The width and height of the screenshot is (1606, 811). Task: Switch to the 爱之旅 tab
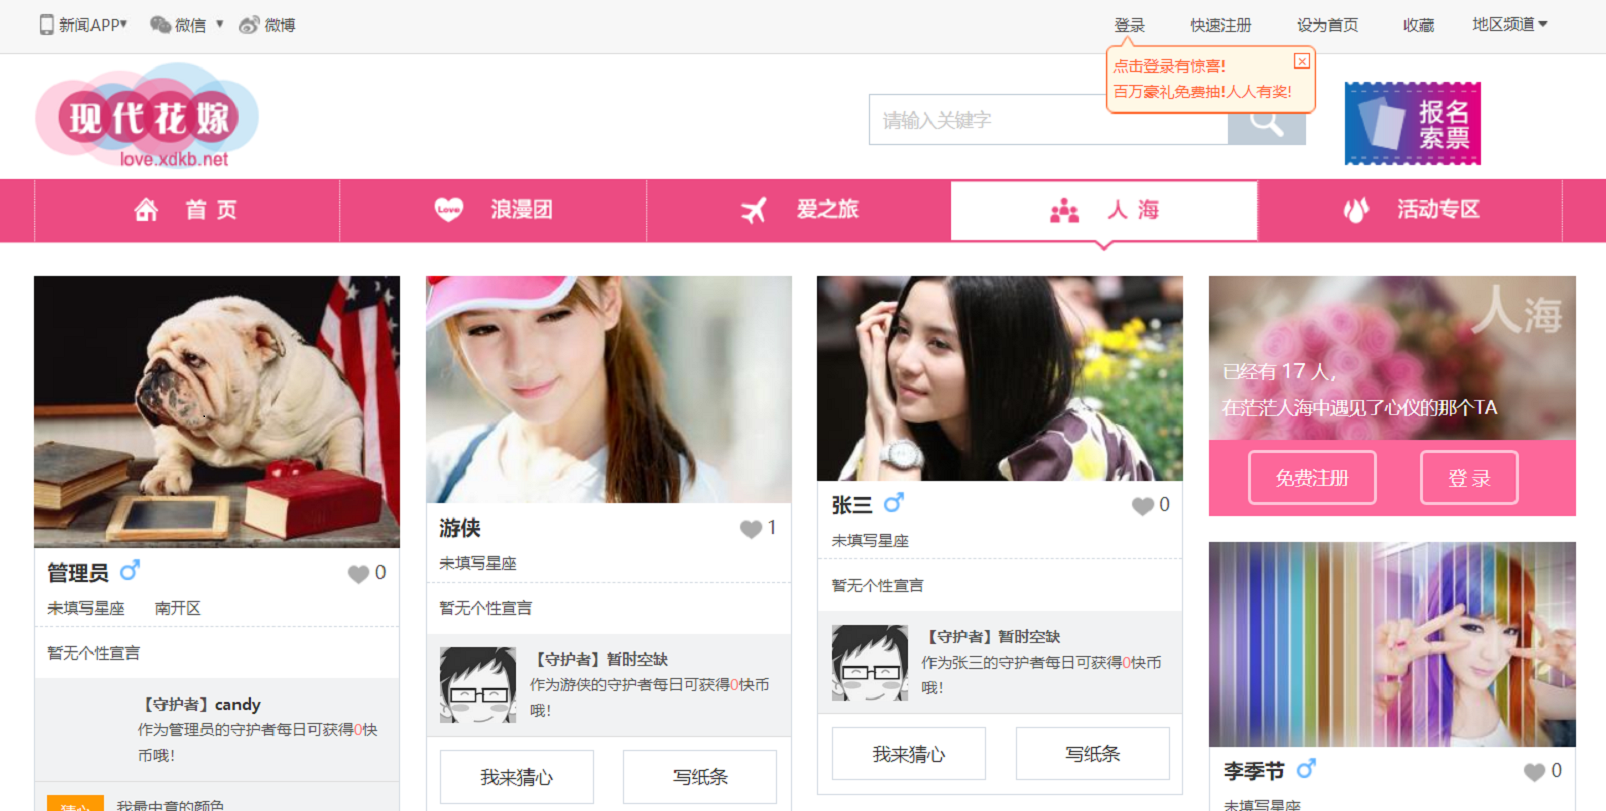pos(800,210)
